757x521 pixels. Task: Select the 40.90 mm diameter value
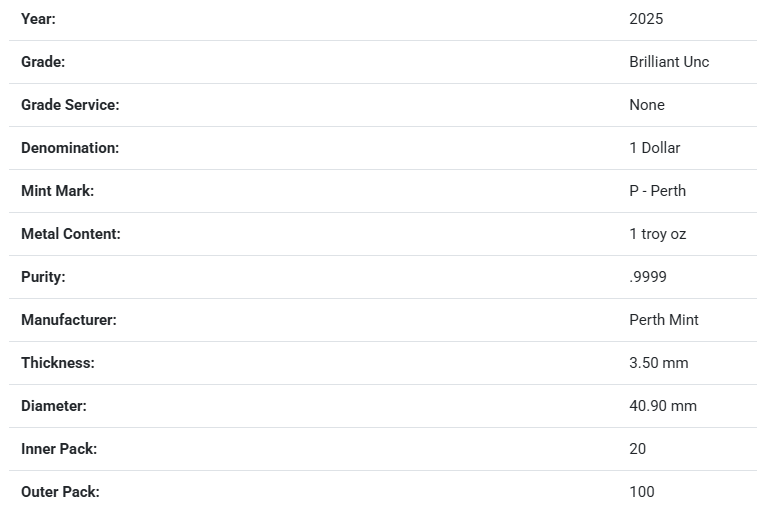coord(663,406)
